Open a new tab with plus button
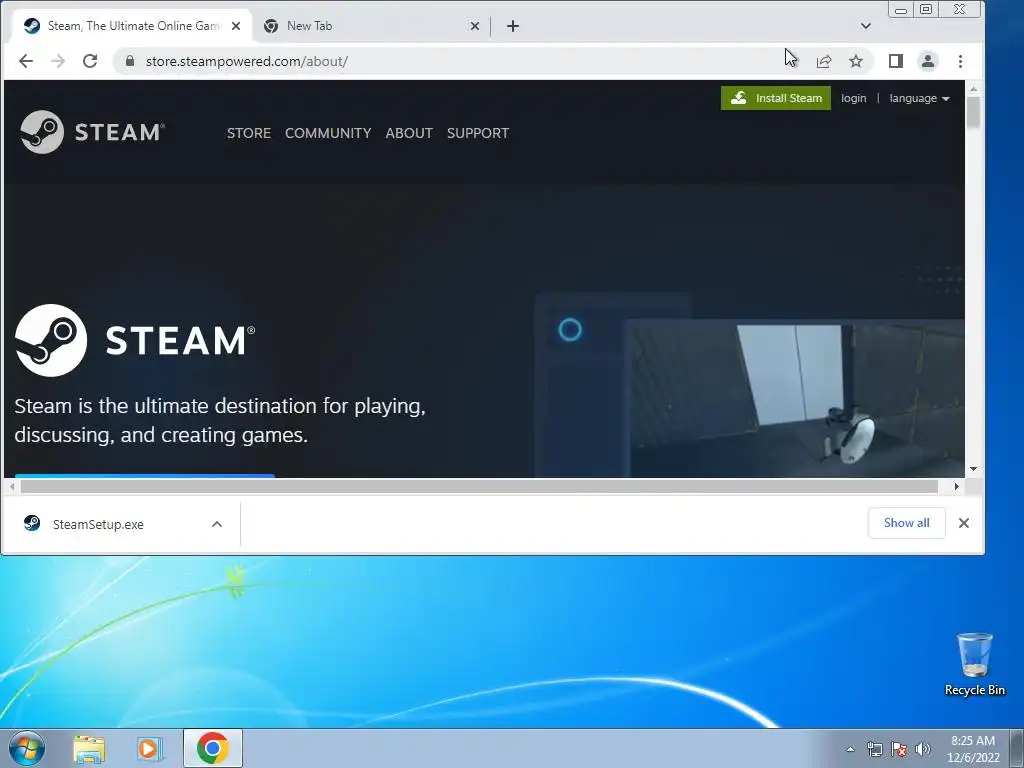This screenshot has height=768, width=1024. tap(513, 26)
